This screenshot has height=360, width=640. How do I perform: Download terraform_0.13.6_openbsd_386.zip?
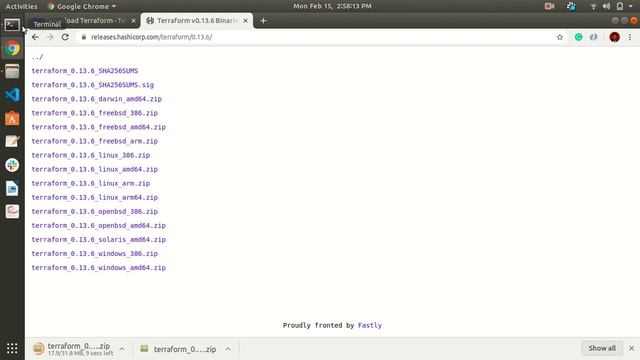click(x=95, y=211)
